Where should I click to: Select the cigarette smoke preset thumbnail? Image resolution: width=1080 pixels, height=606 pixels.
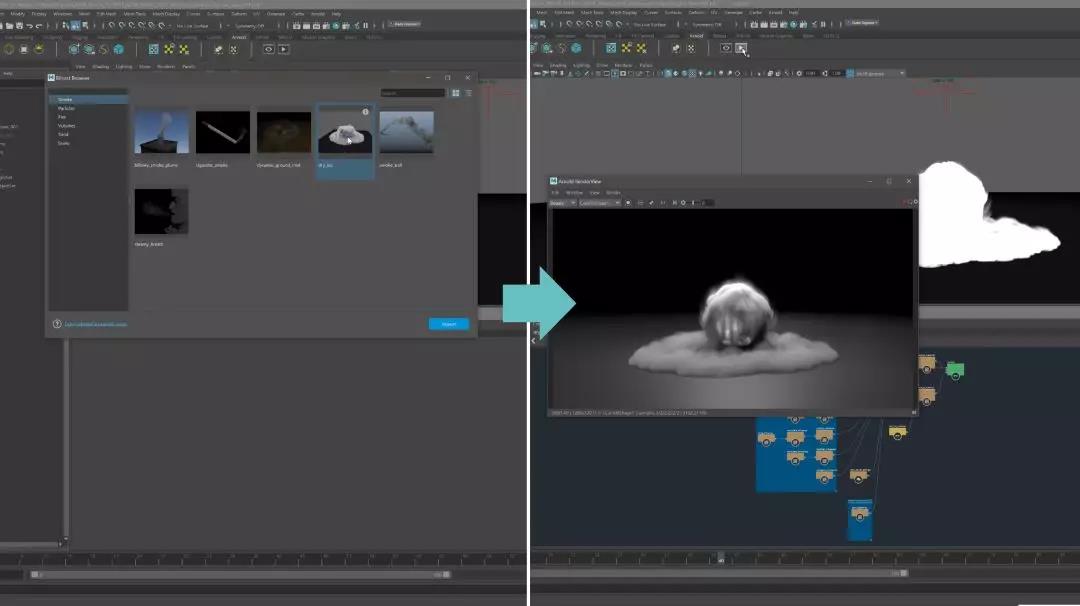[x=223, y=133]
